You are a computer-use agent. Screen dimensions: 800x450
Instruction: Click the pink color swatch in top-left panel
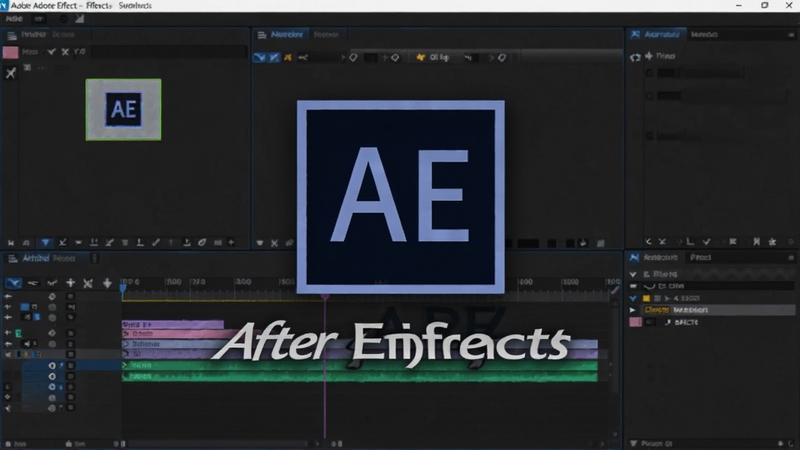pyautogui.click(x=10, y=52)
